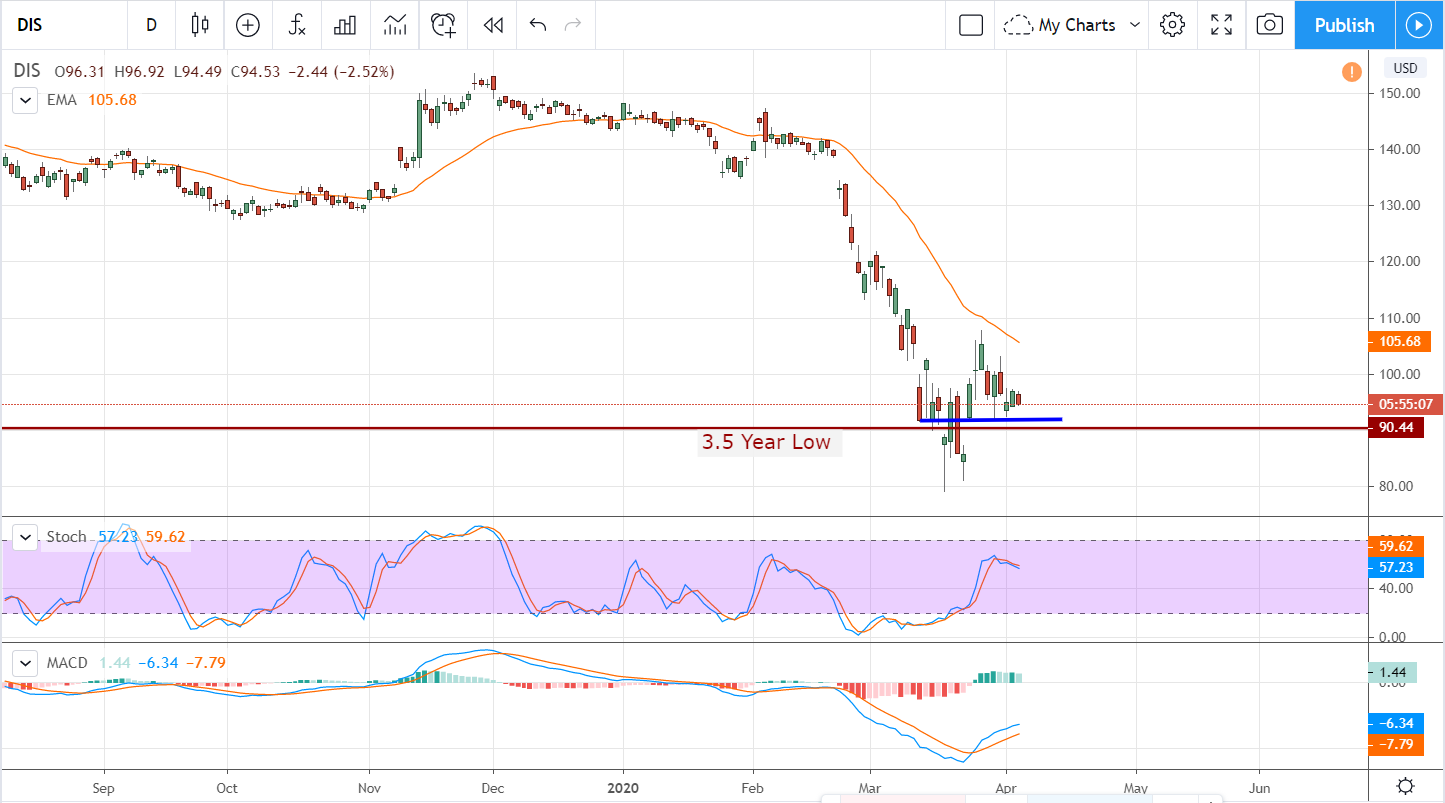Click the redo arrow icon
The height and width of the screenshot is (803, 1445).
tap(573, 25)
